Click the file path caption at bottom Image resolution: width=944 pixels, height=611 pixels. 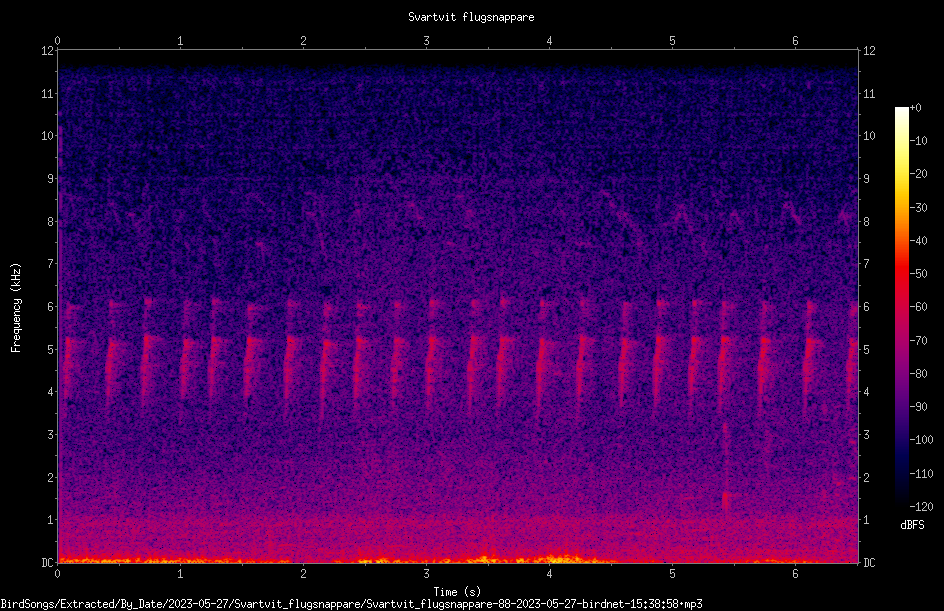351,604
